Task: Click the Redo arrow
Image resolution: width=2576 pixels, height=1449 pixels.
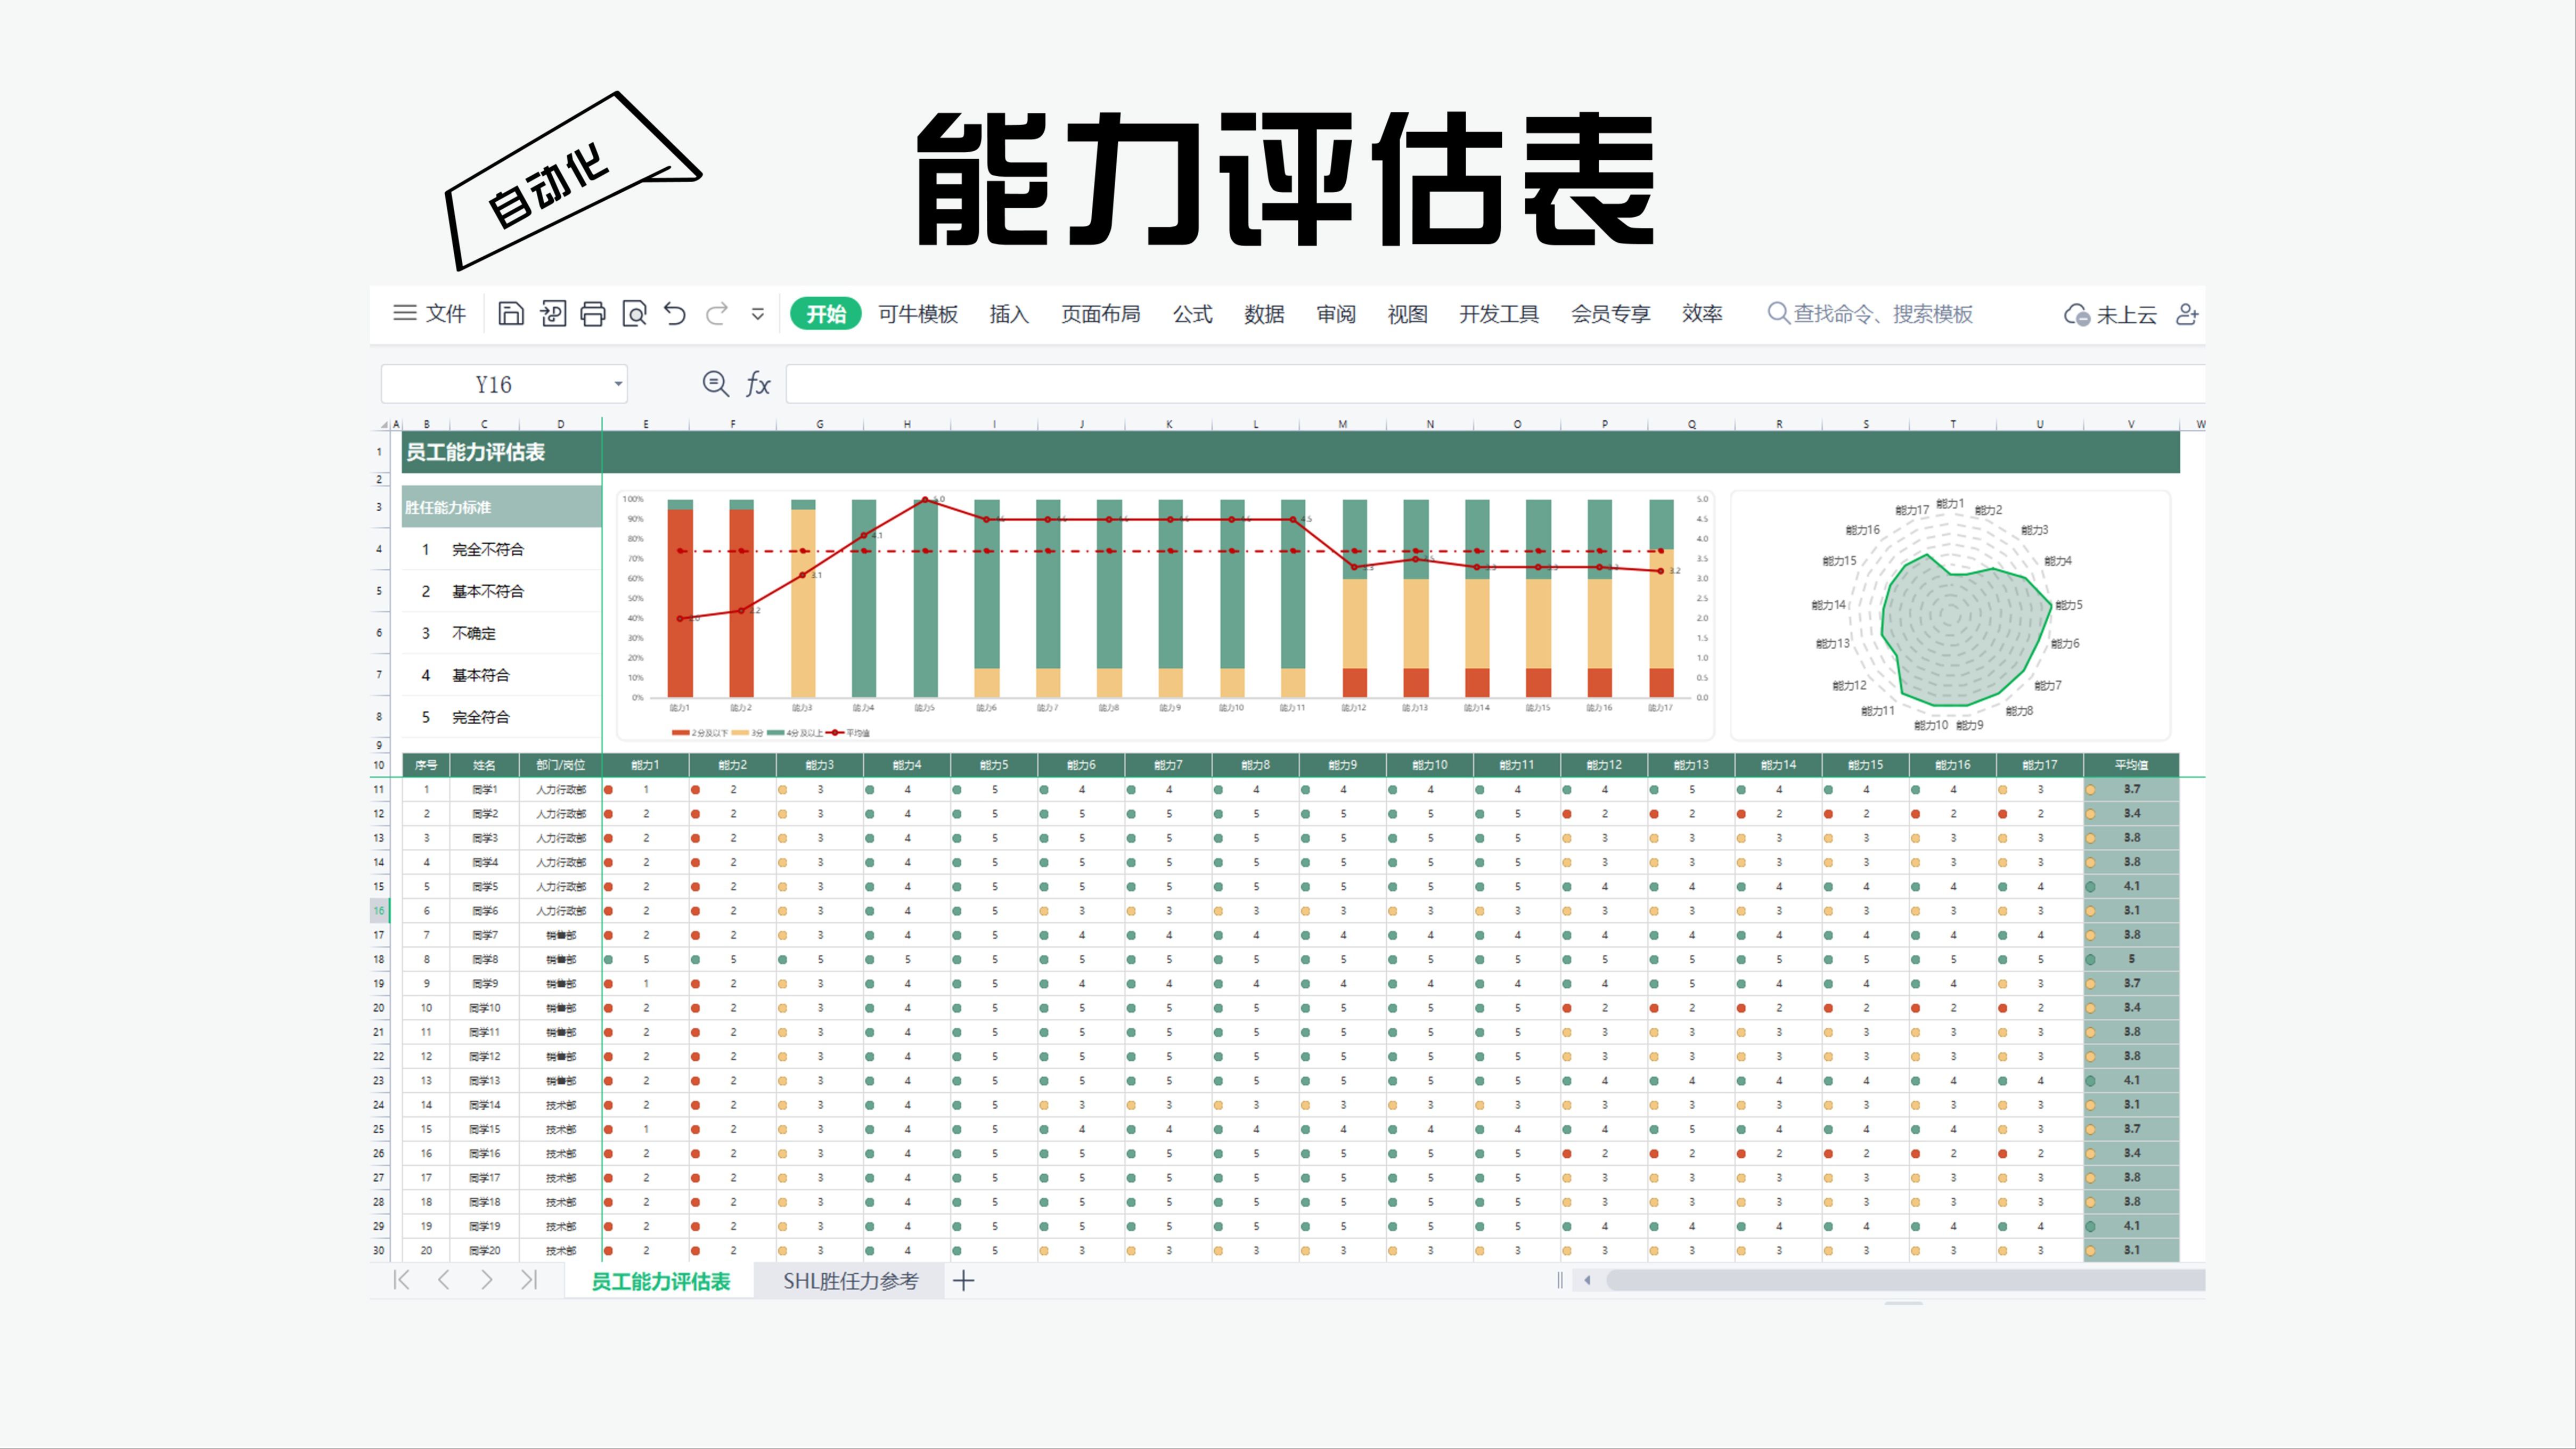Action: pyautogui.click(x=716, y=314)
